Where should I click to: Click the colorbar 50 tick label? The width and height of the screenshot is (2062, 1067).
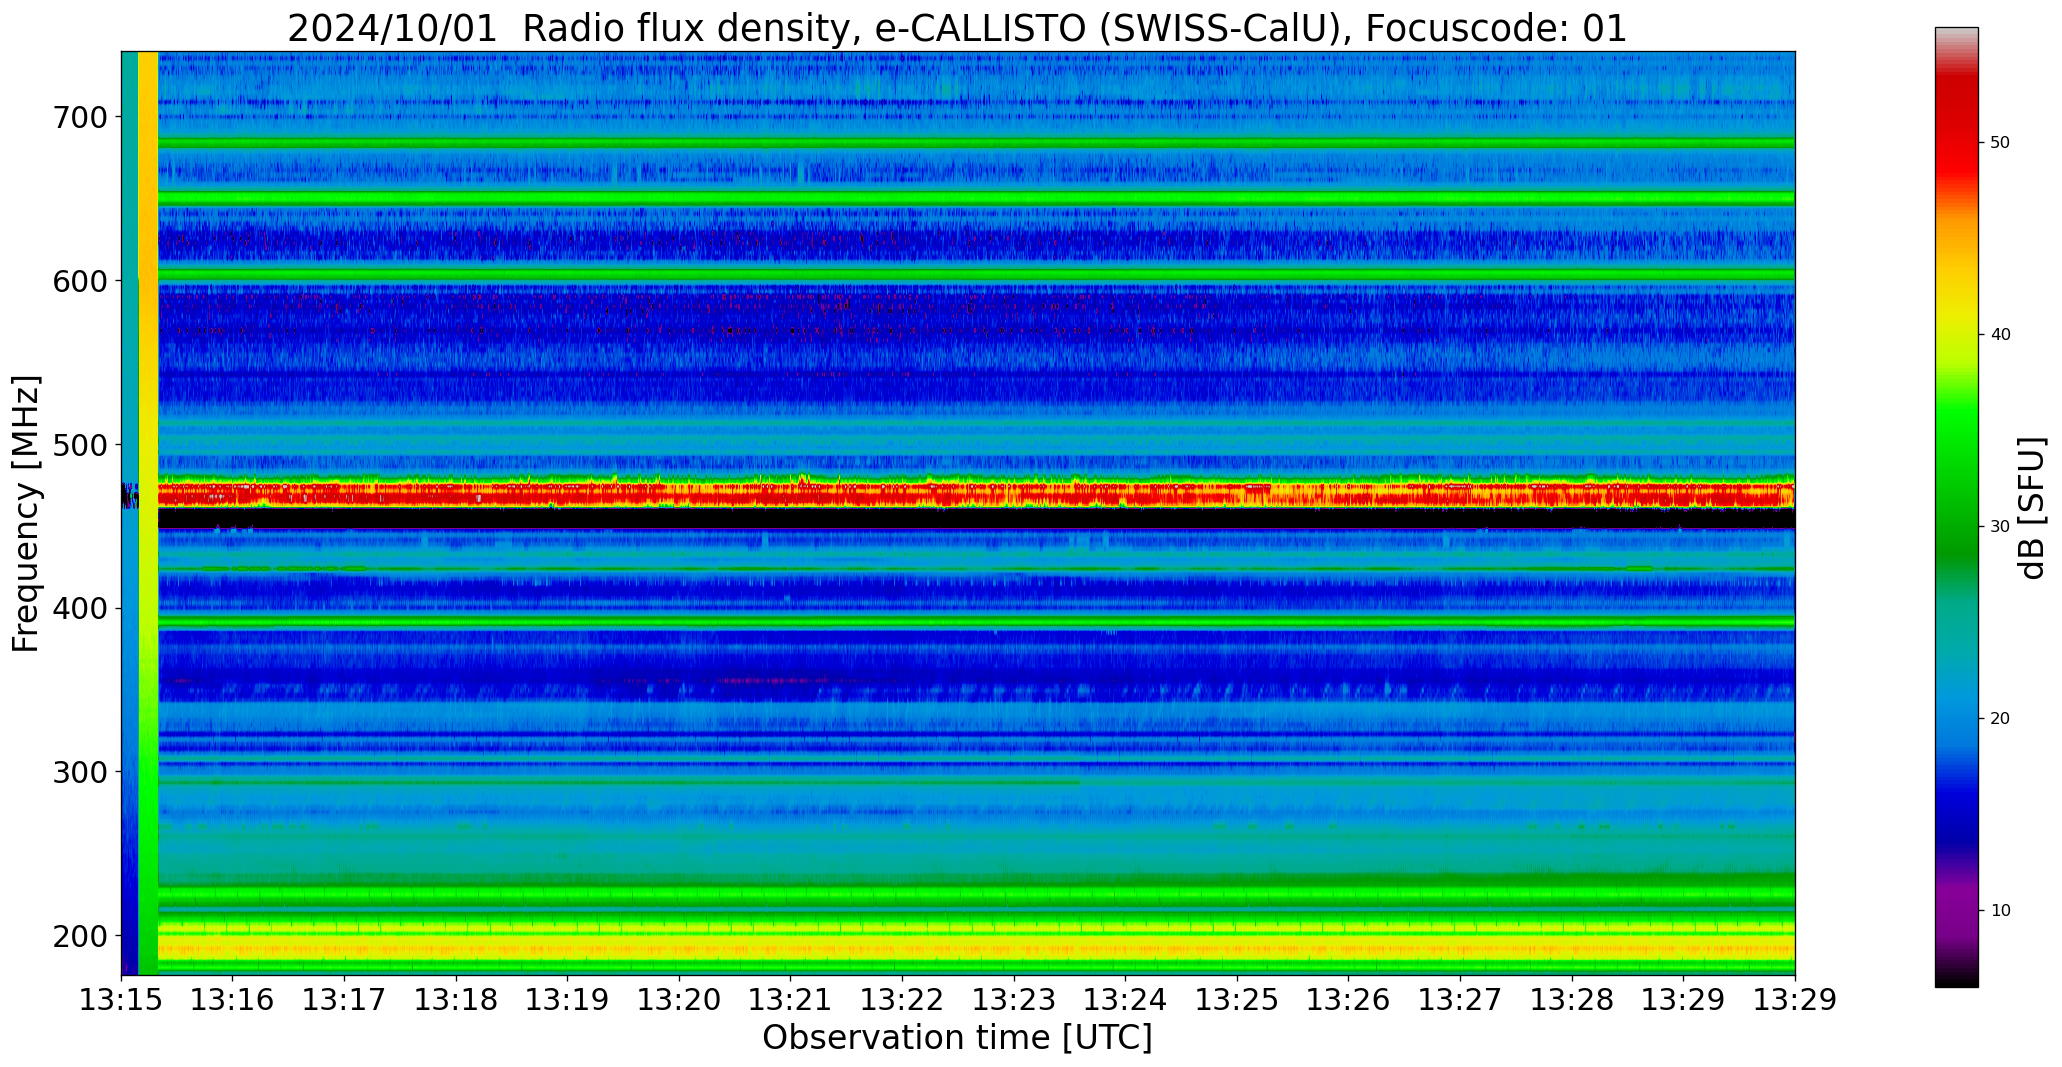2000,143
